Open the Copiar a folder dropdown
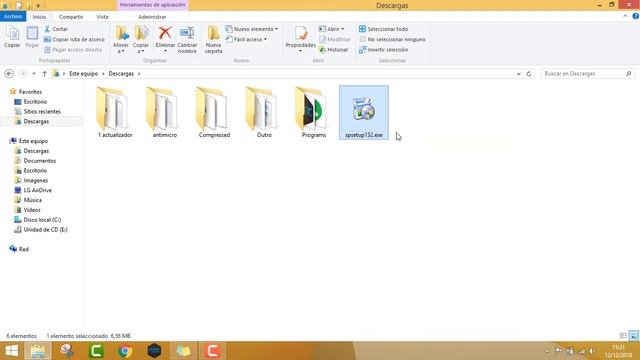 click(x=141, y=40)
